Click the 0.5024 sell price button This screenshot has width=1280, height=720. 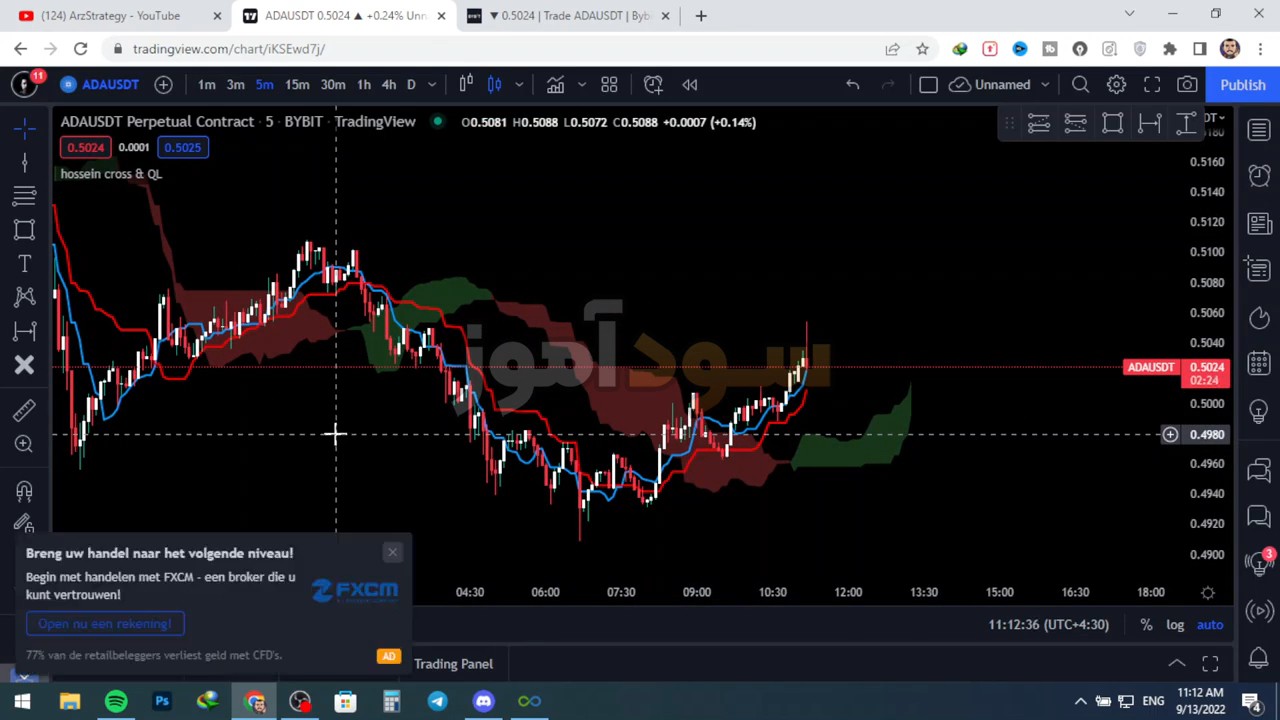pos(85,147)
